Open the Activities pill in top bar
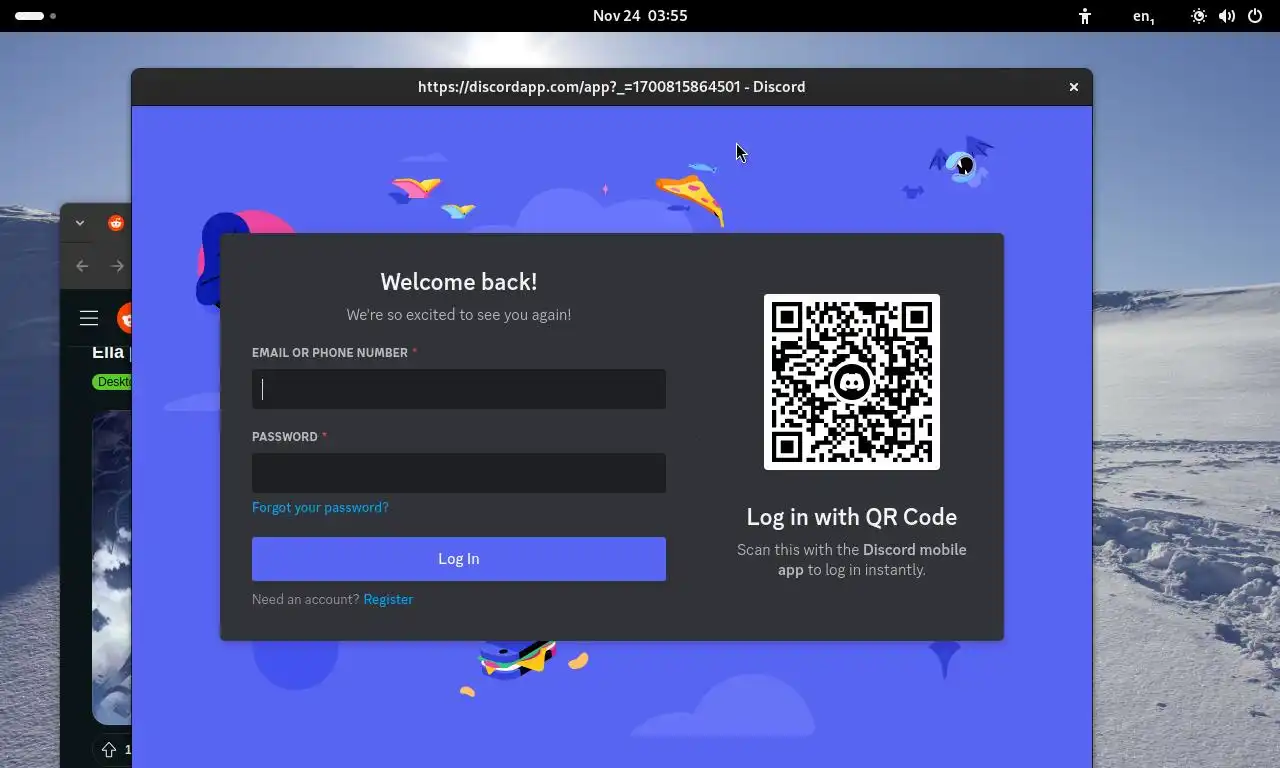This screenshot has height=768, width=1280. 35,16
